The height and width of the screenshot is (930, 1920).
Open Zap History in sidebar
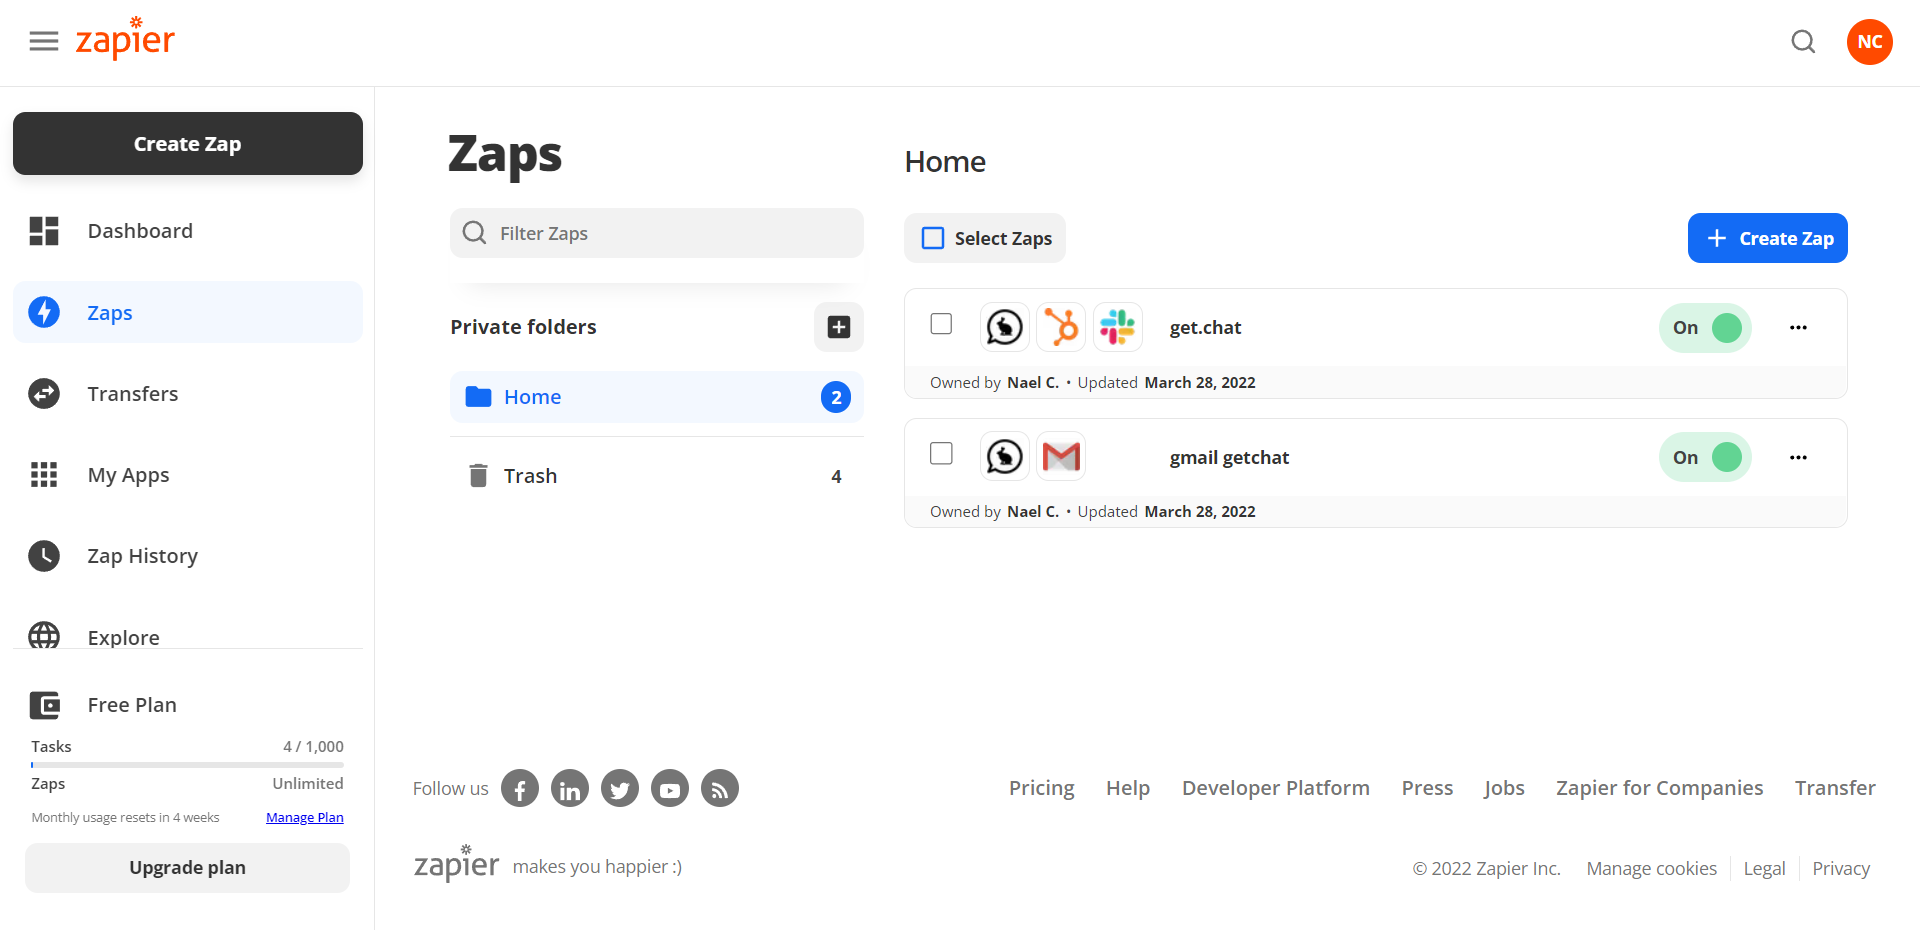tap(188, 556)
